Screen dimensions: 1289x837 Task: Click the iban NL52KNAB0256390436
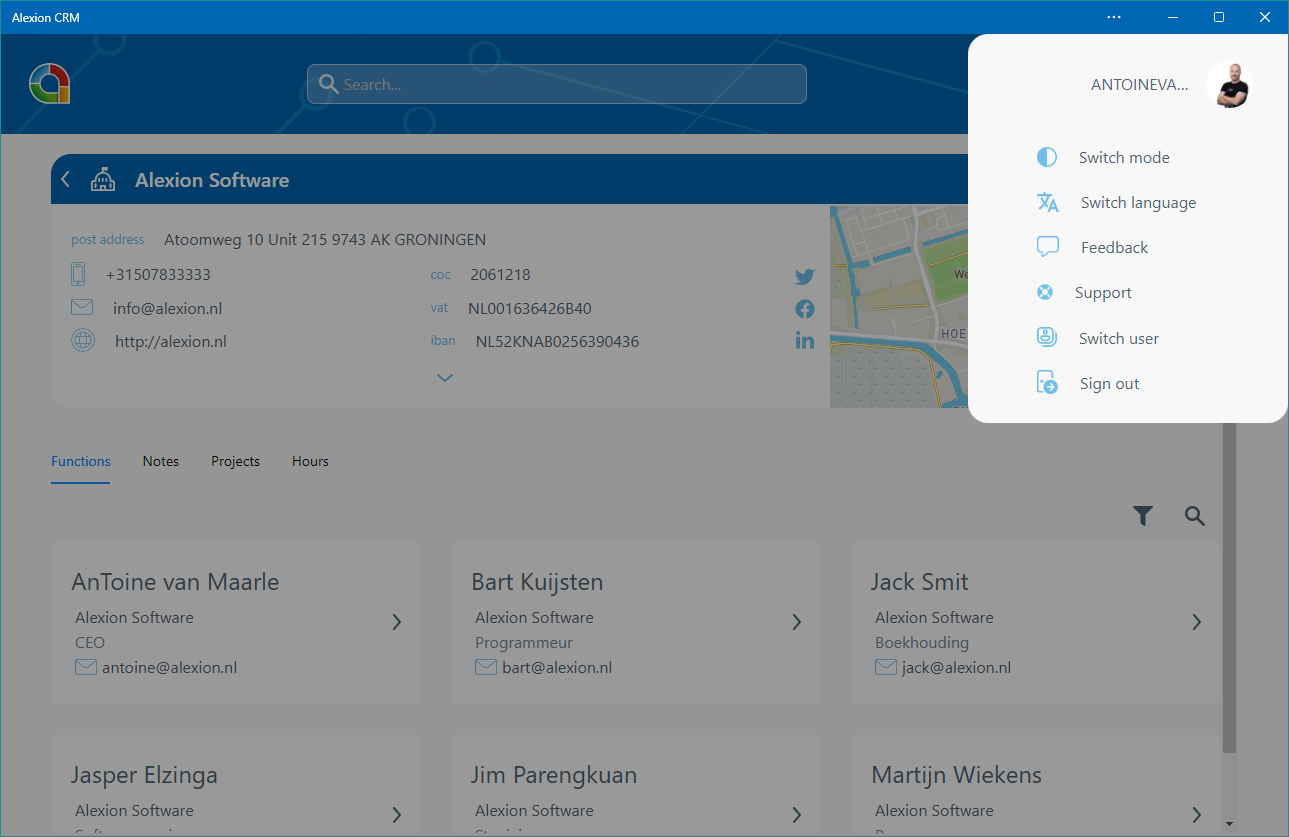[557, 341]
